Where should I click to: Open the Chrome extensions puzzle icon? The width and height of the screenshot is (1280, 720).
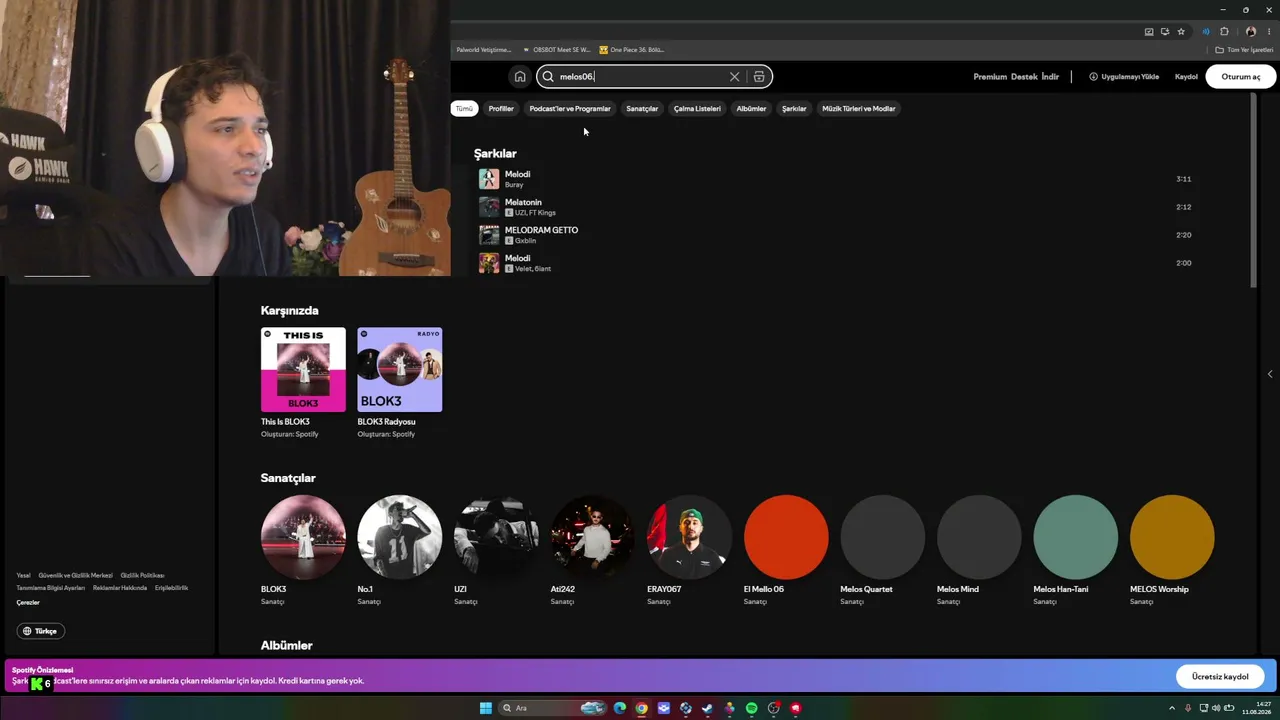[1224, 31]
